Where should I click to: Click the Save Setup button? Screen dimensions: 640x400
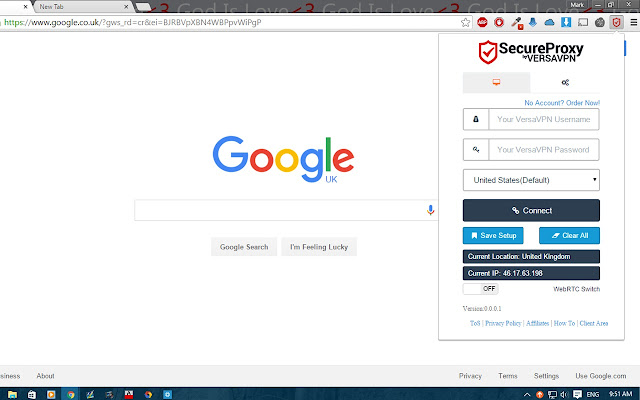493,236
